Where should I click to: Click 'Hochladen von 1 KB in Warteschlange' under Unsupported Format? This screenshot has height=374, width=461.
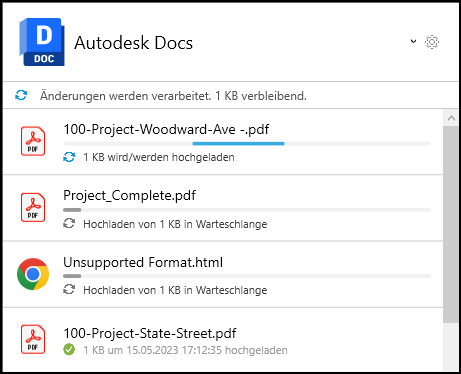175,290
